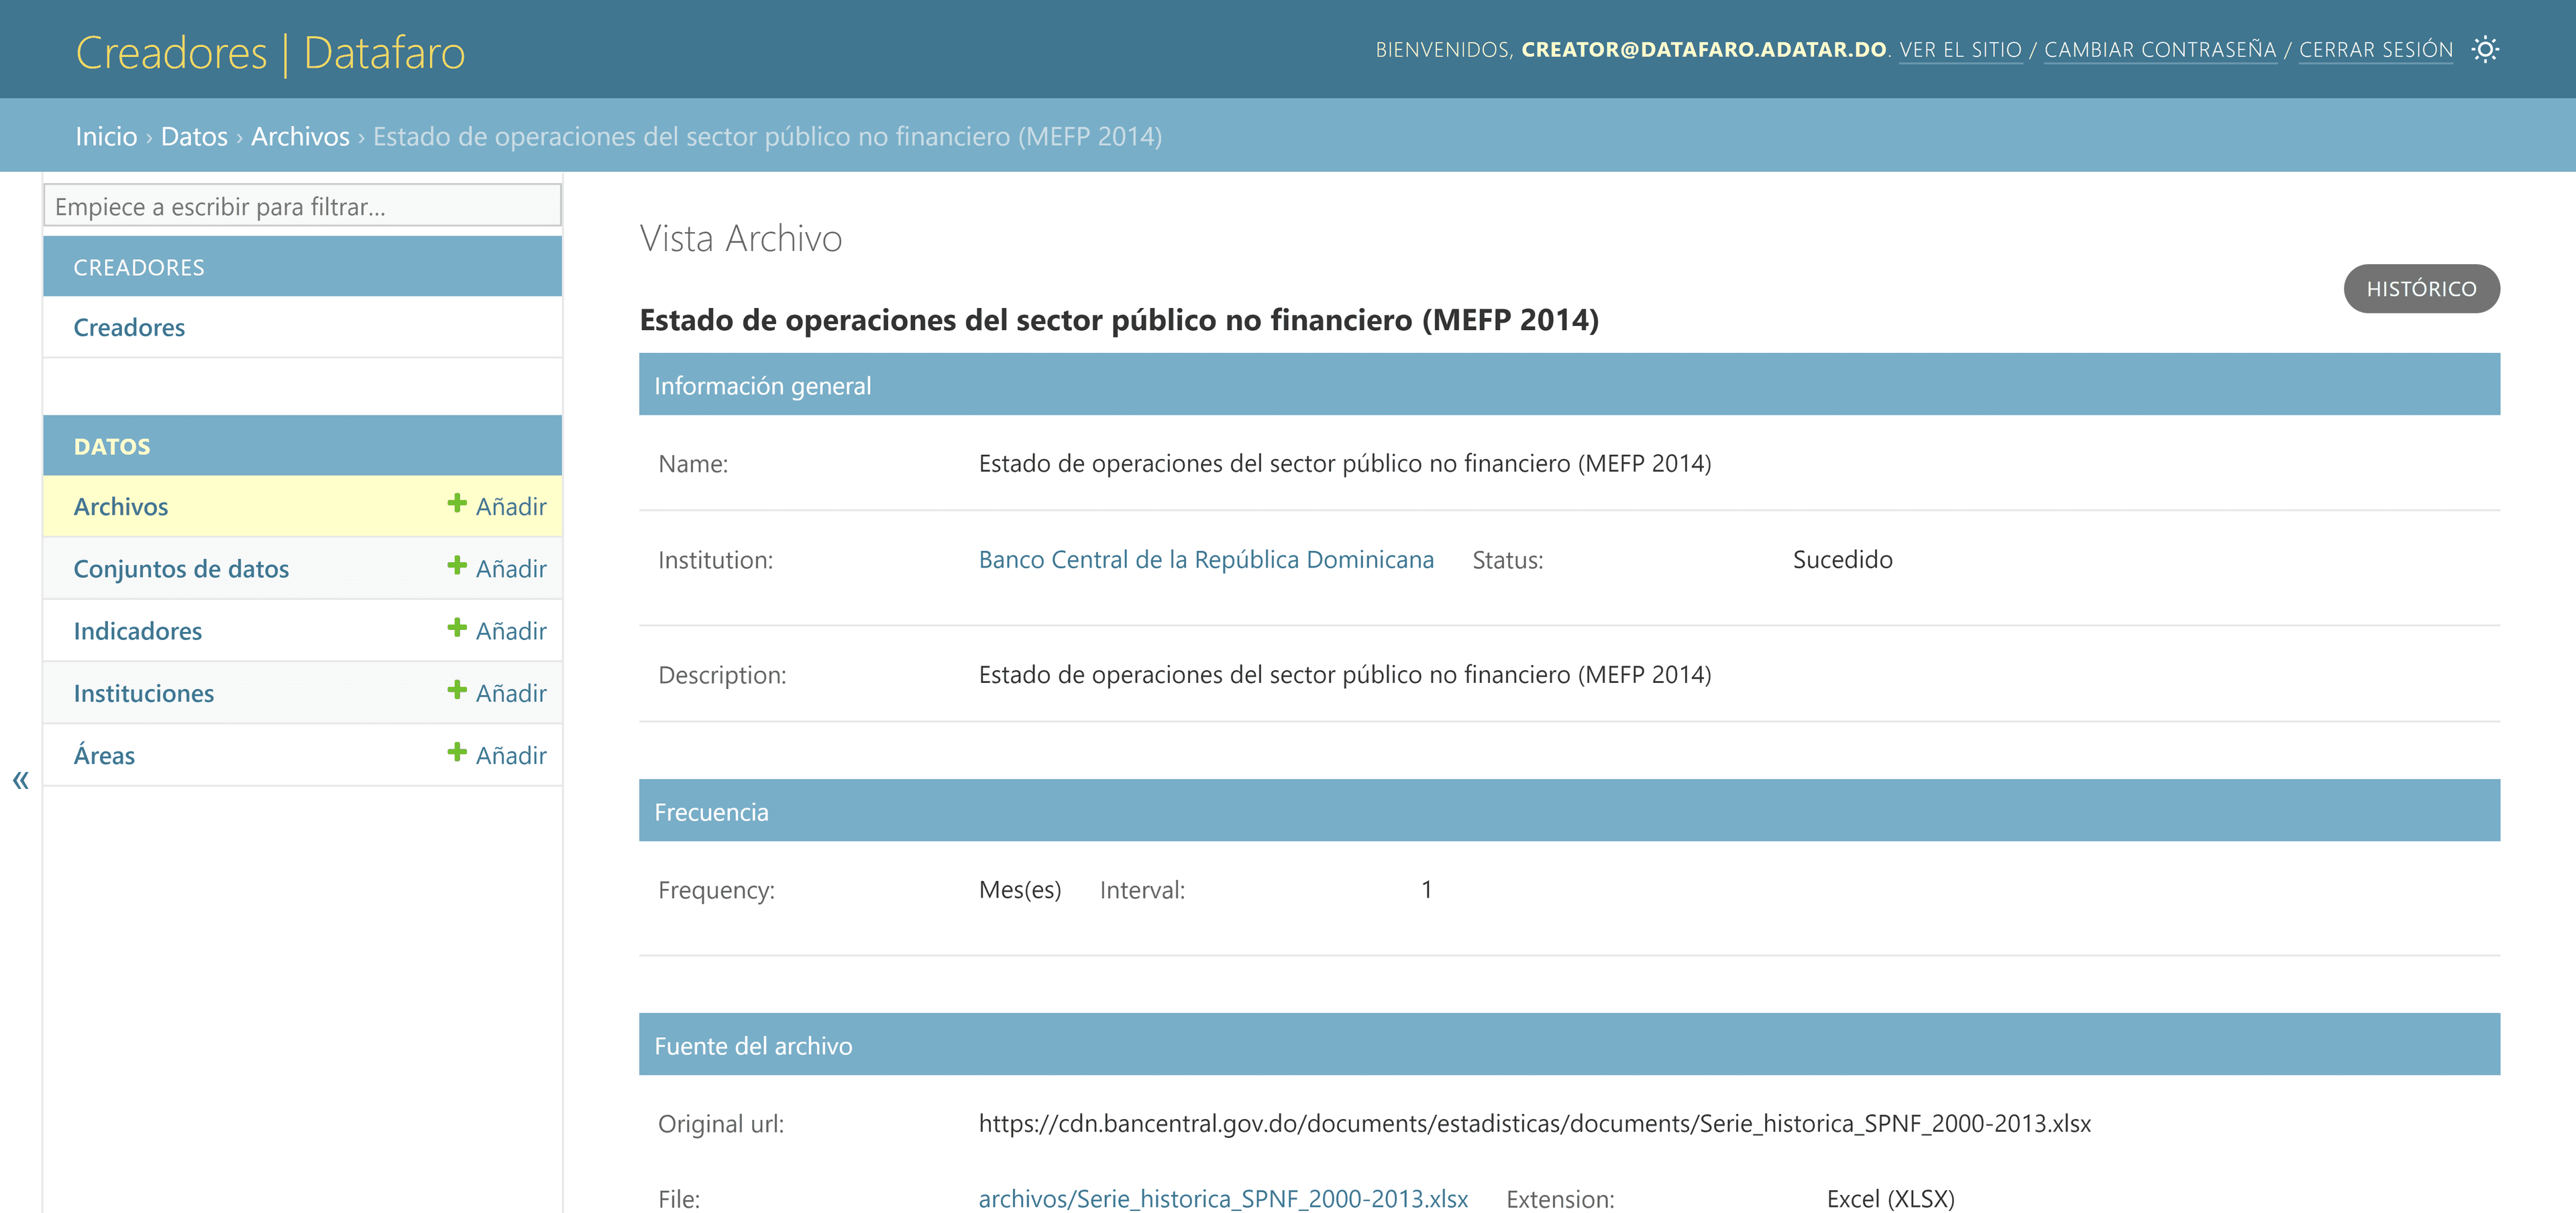Click the Frequency value Mes(es)
The image size is (2576, 1213).
(x=1020, y=889)
